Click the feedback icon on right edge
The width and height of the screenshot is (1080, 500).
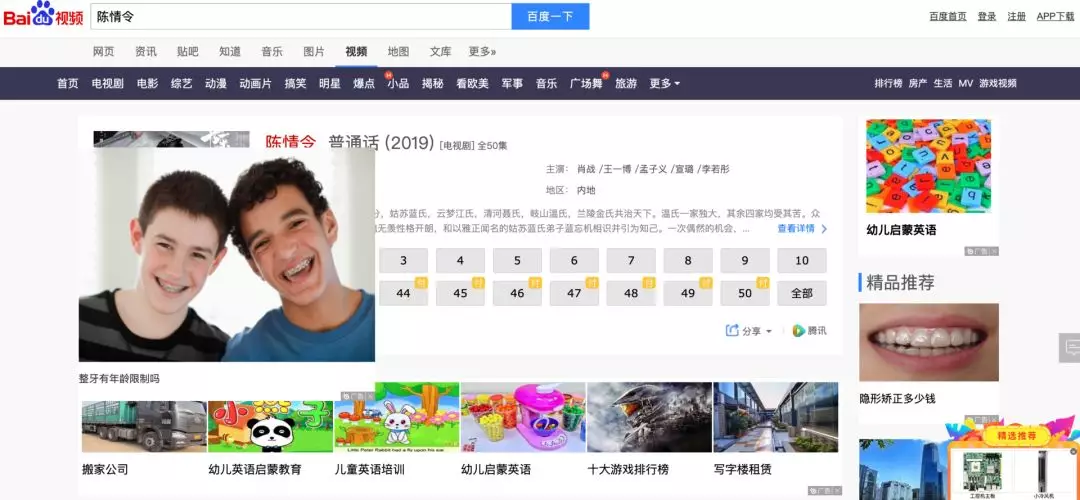(1070, 347)
